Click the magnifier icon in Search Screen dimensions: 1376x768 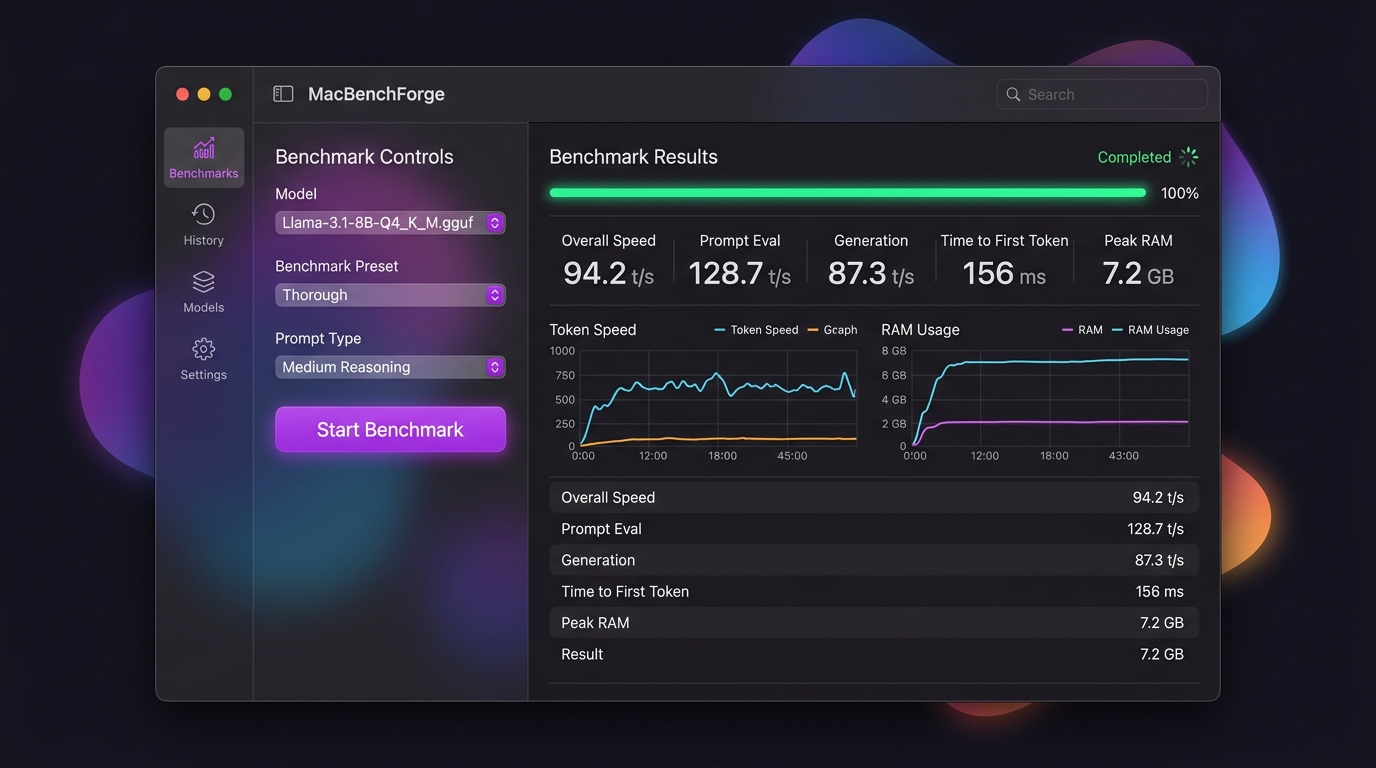(1013, 94)
